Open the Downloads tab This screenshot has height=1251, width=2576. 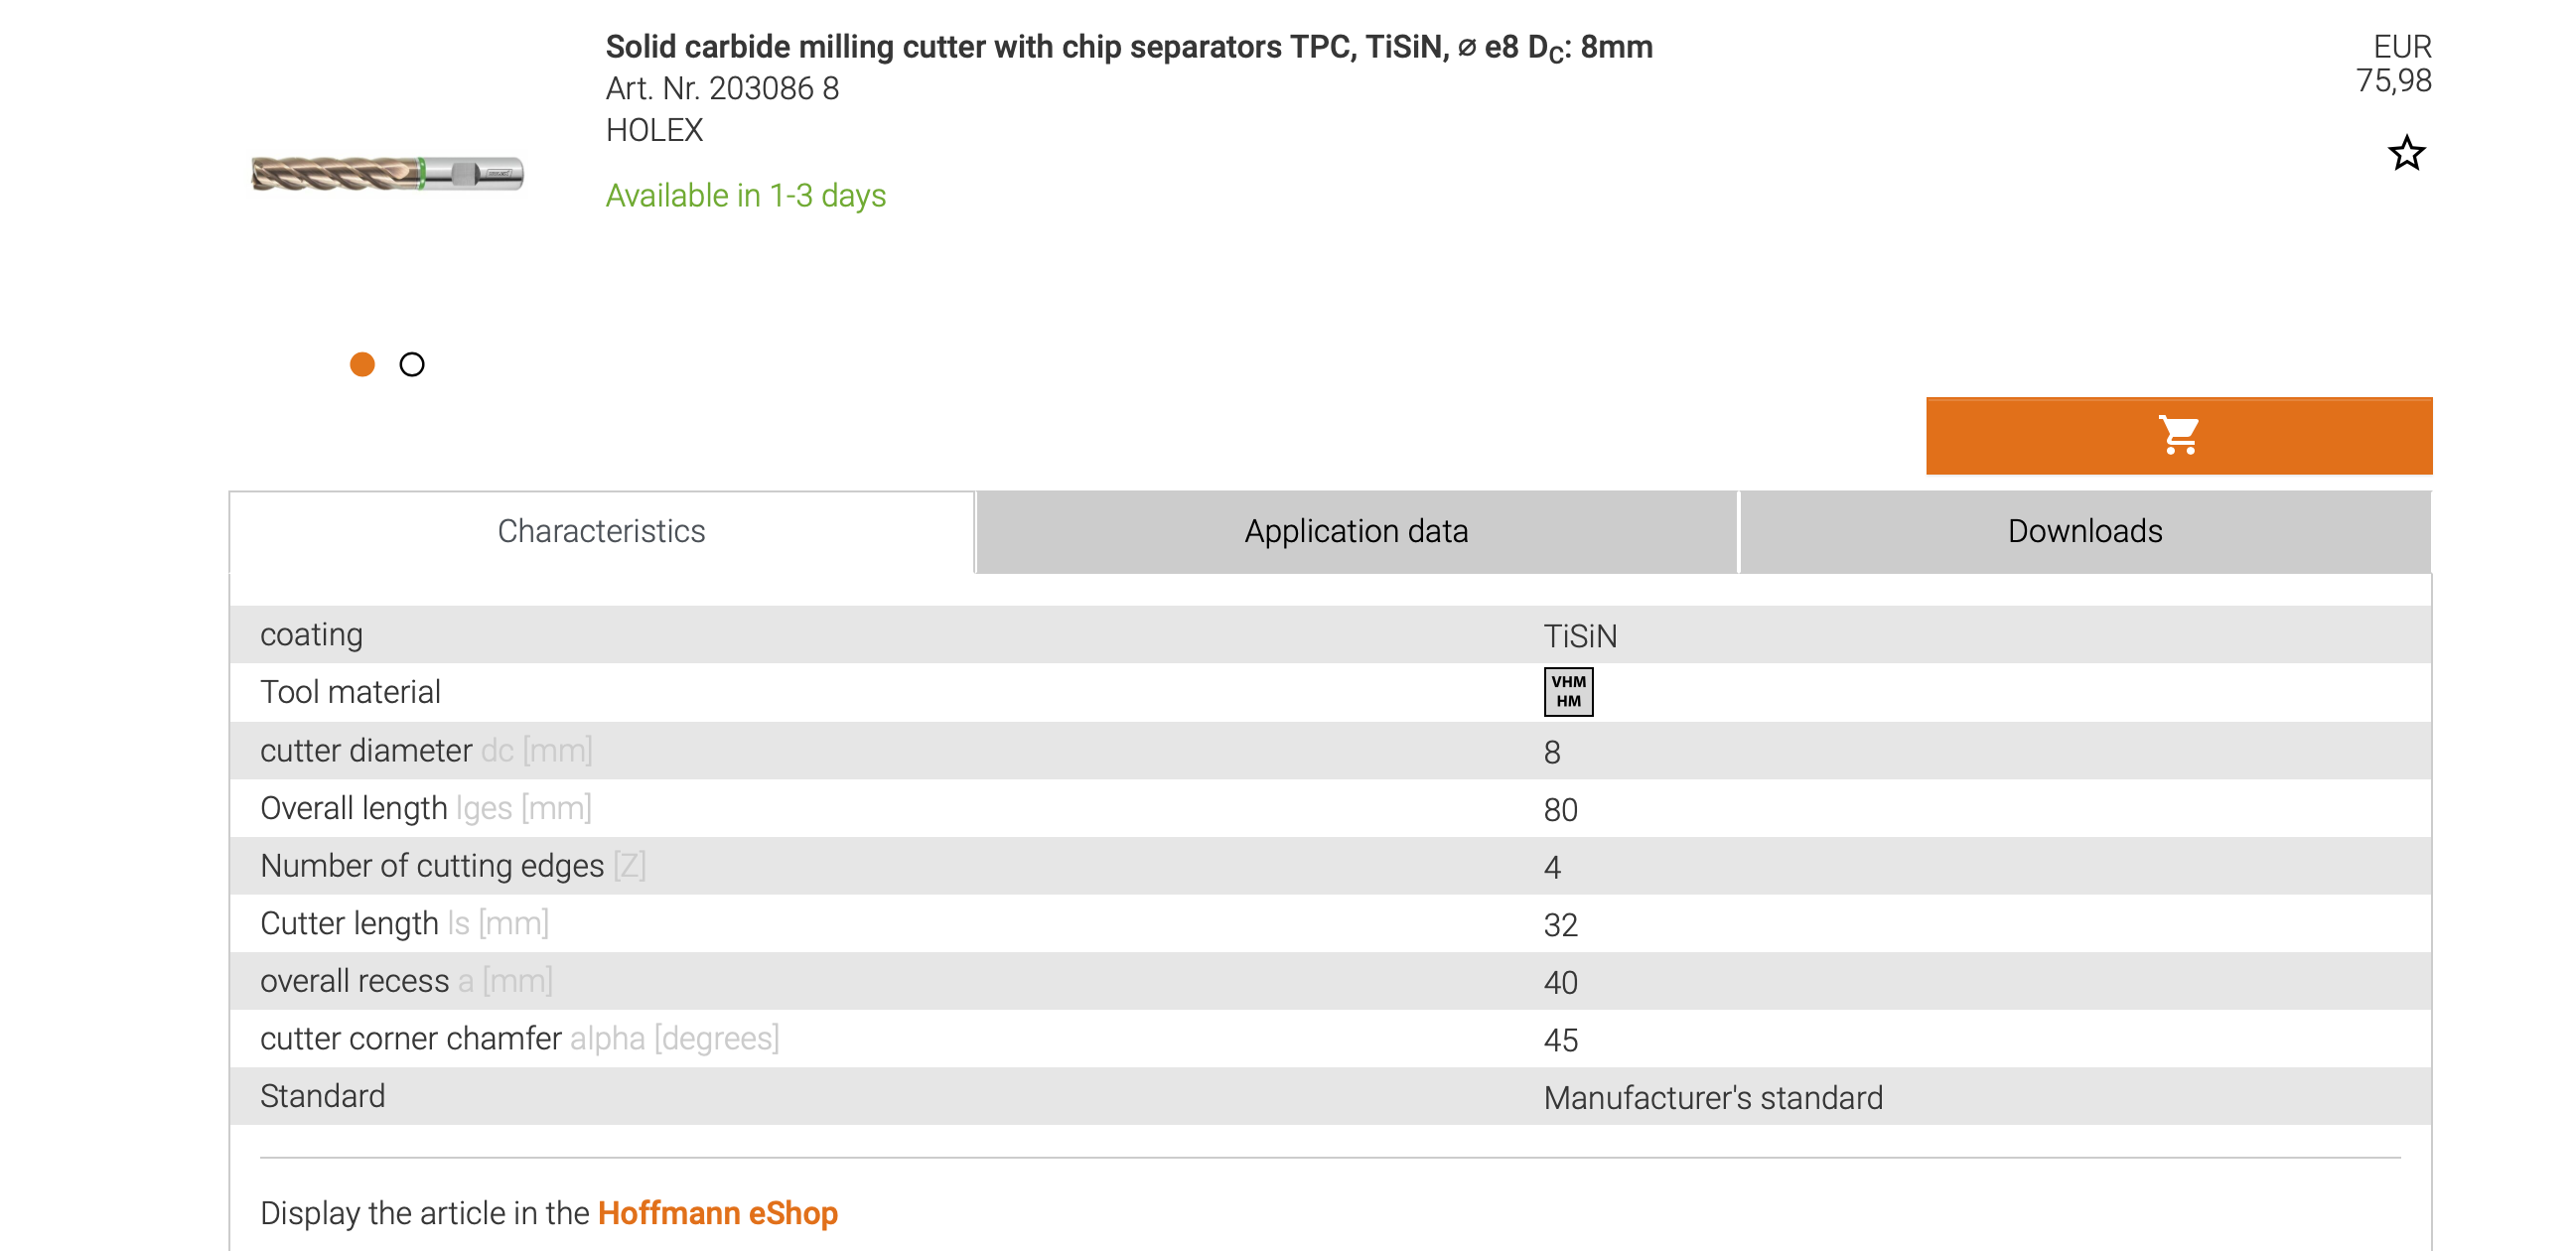point(2084,531)
